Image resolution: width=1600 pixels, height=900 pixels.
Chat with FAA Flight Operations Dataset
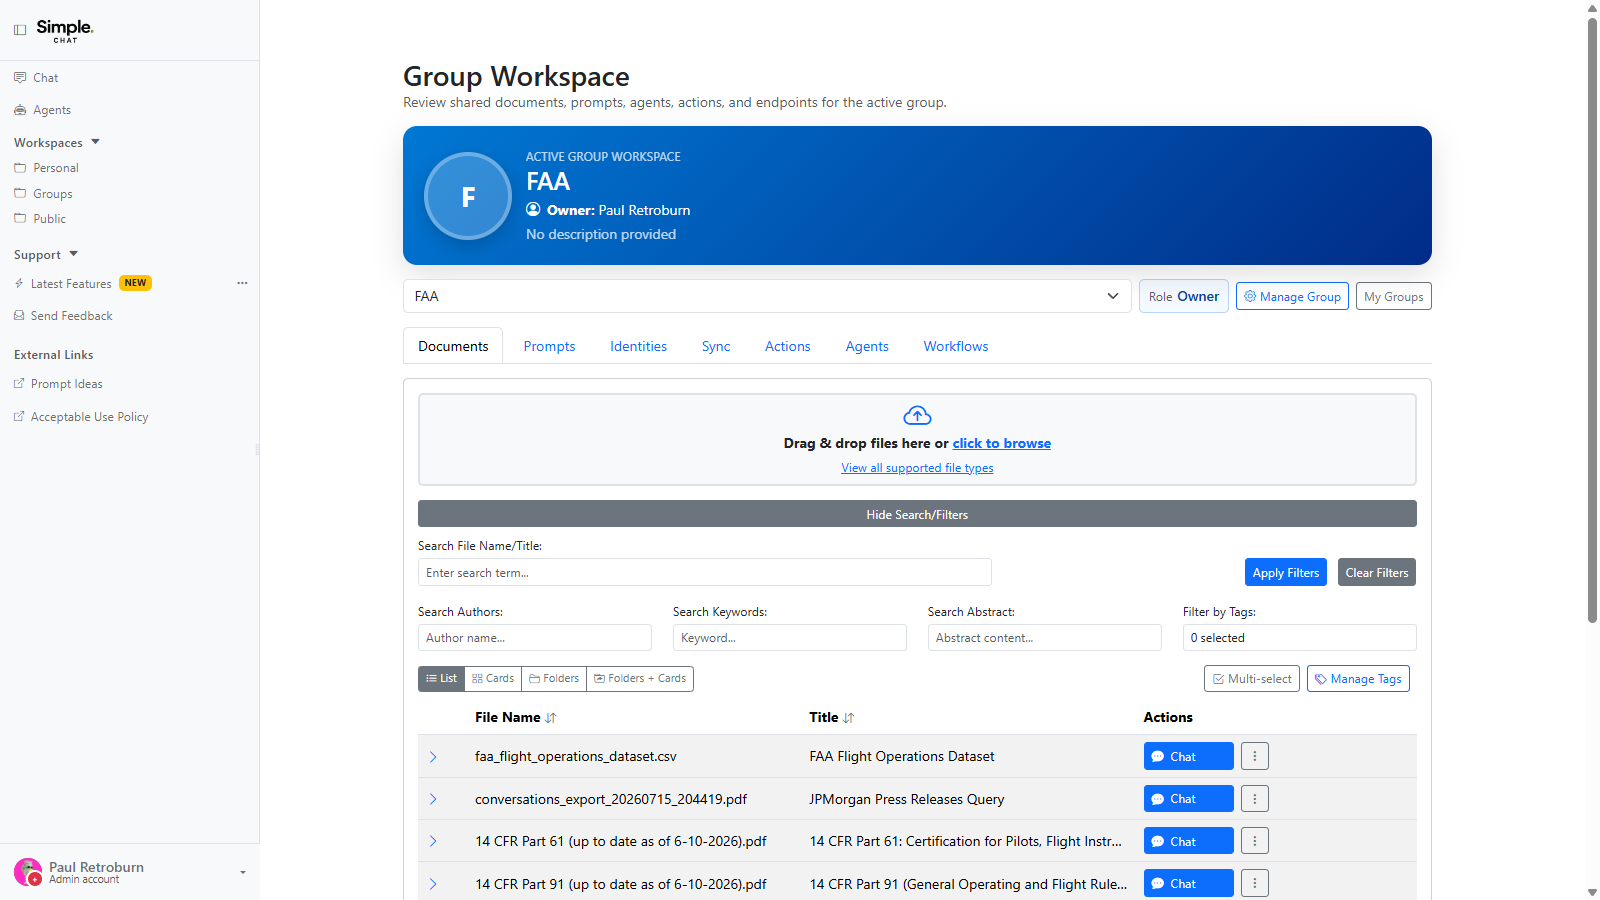pos(1188,756)
